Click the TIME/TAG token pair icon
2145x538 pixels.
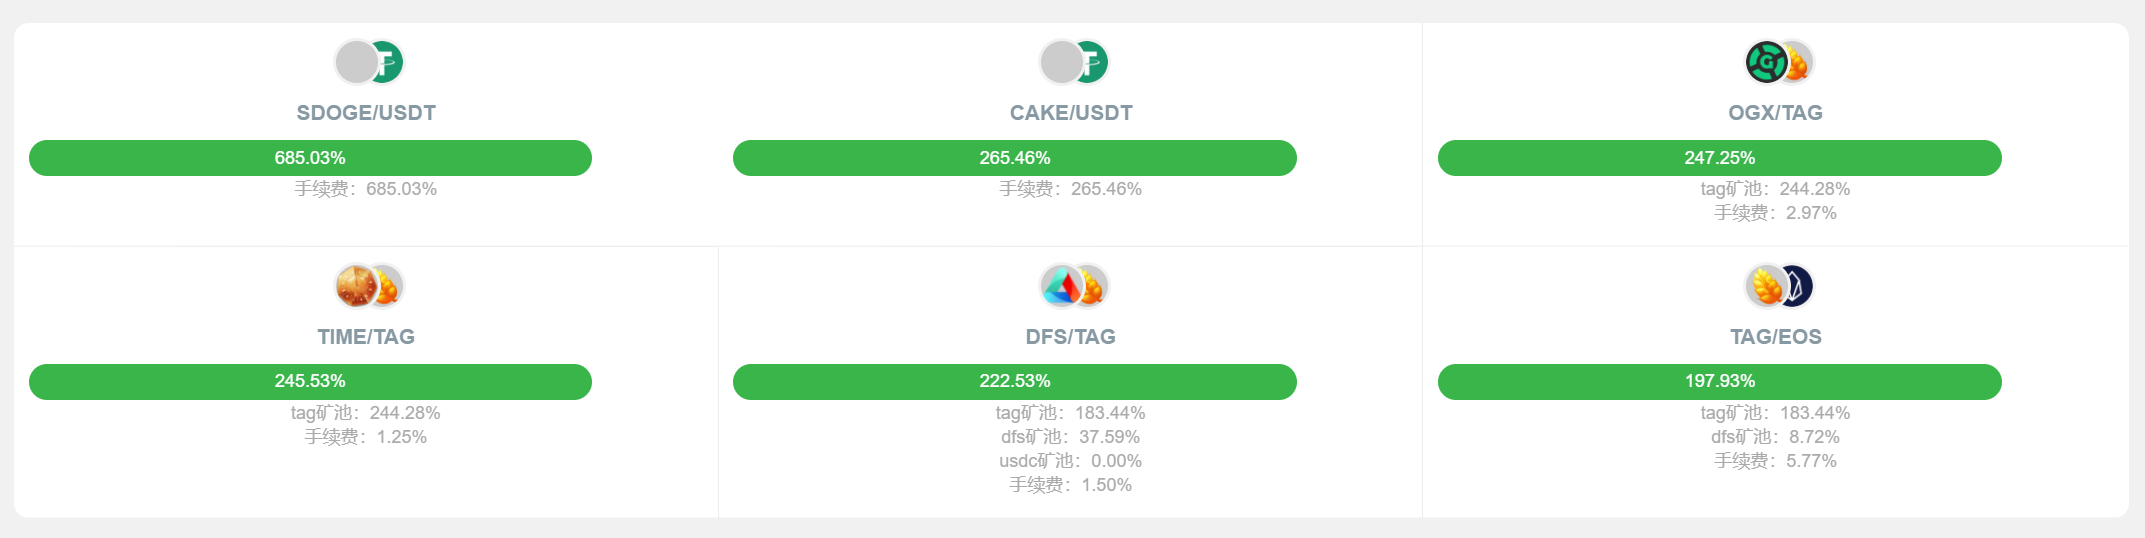(368, 286)
